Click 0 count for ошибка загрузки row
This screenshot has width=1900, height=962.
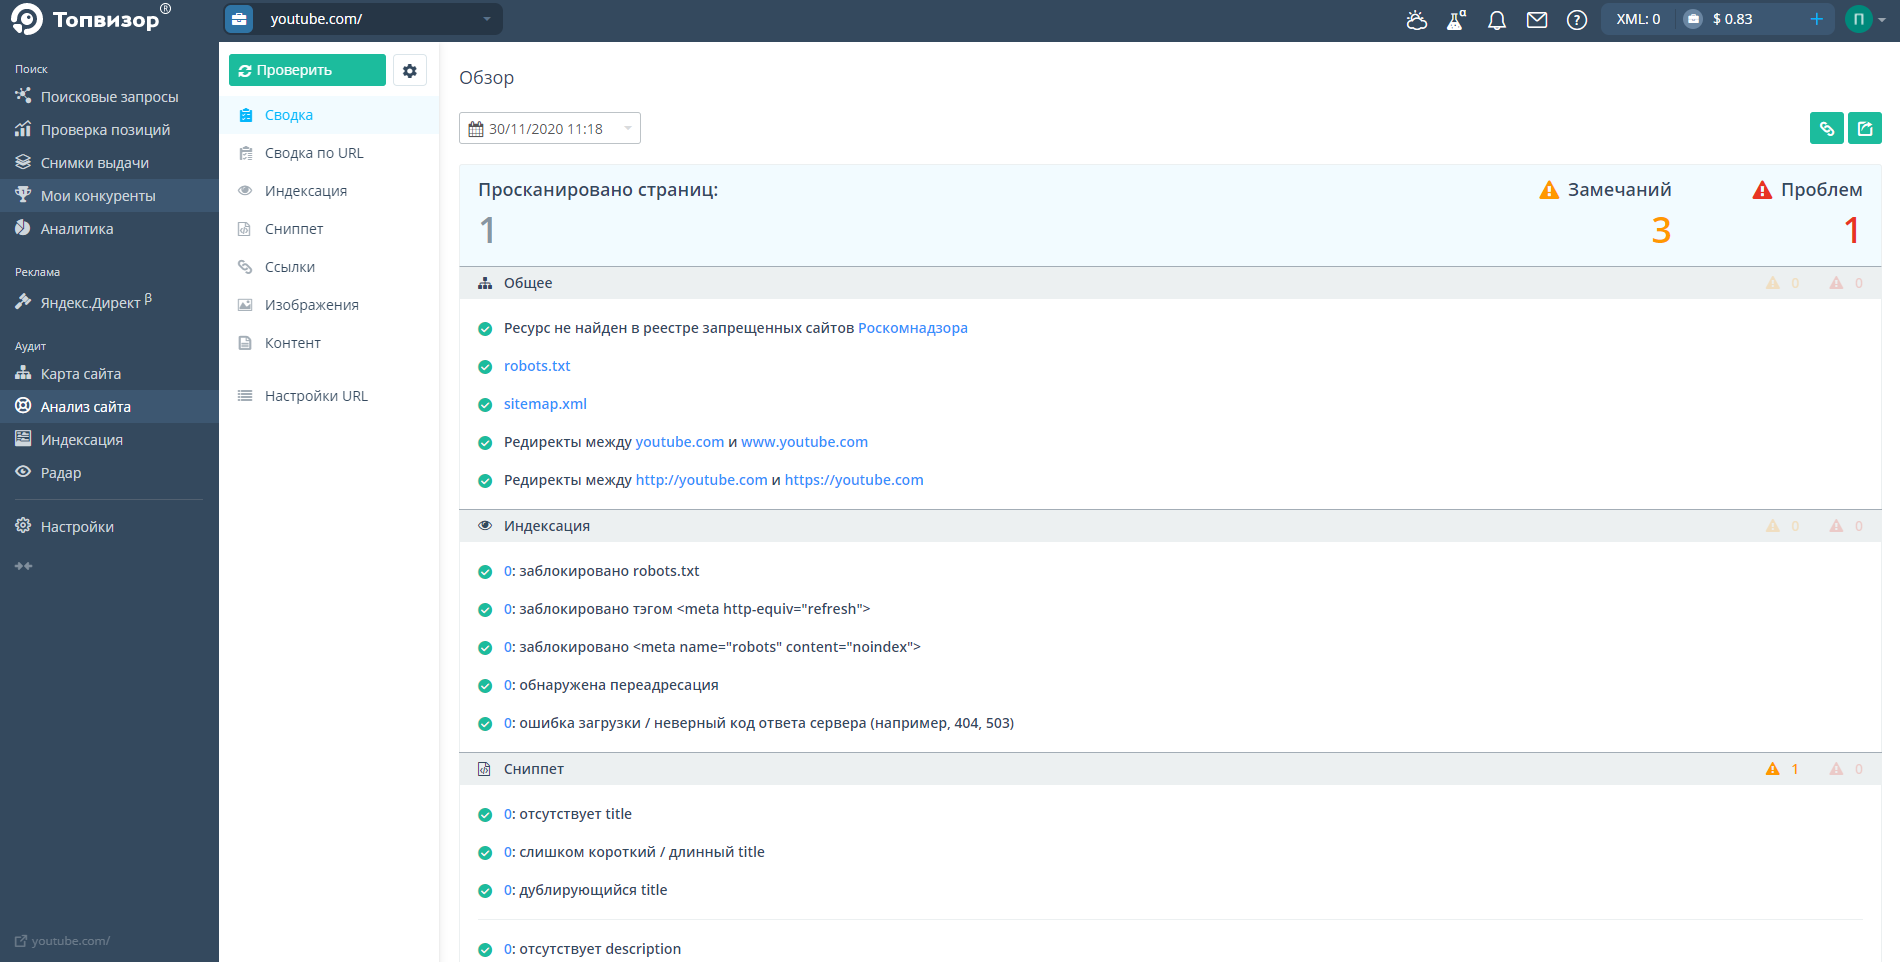click(508, 723)
